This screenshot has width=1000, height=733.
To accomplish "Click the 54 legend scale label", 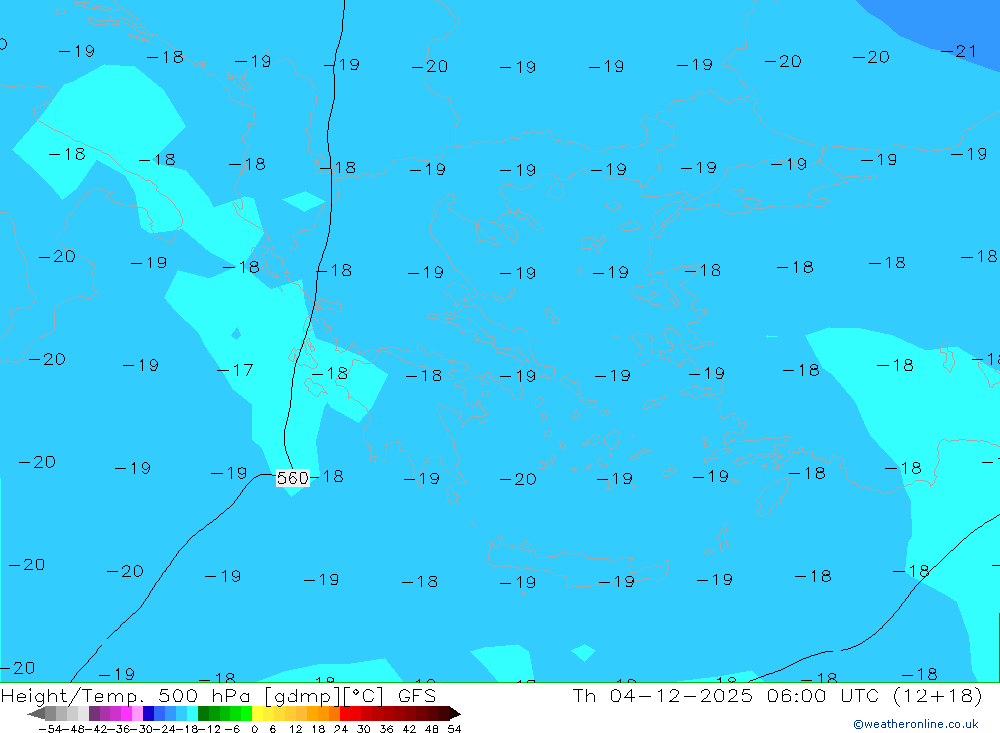I will (454, 729).
